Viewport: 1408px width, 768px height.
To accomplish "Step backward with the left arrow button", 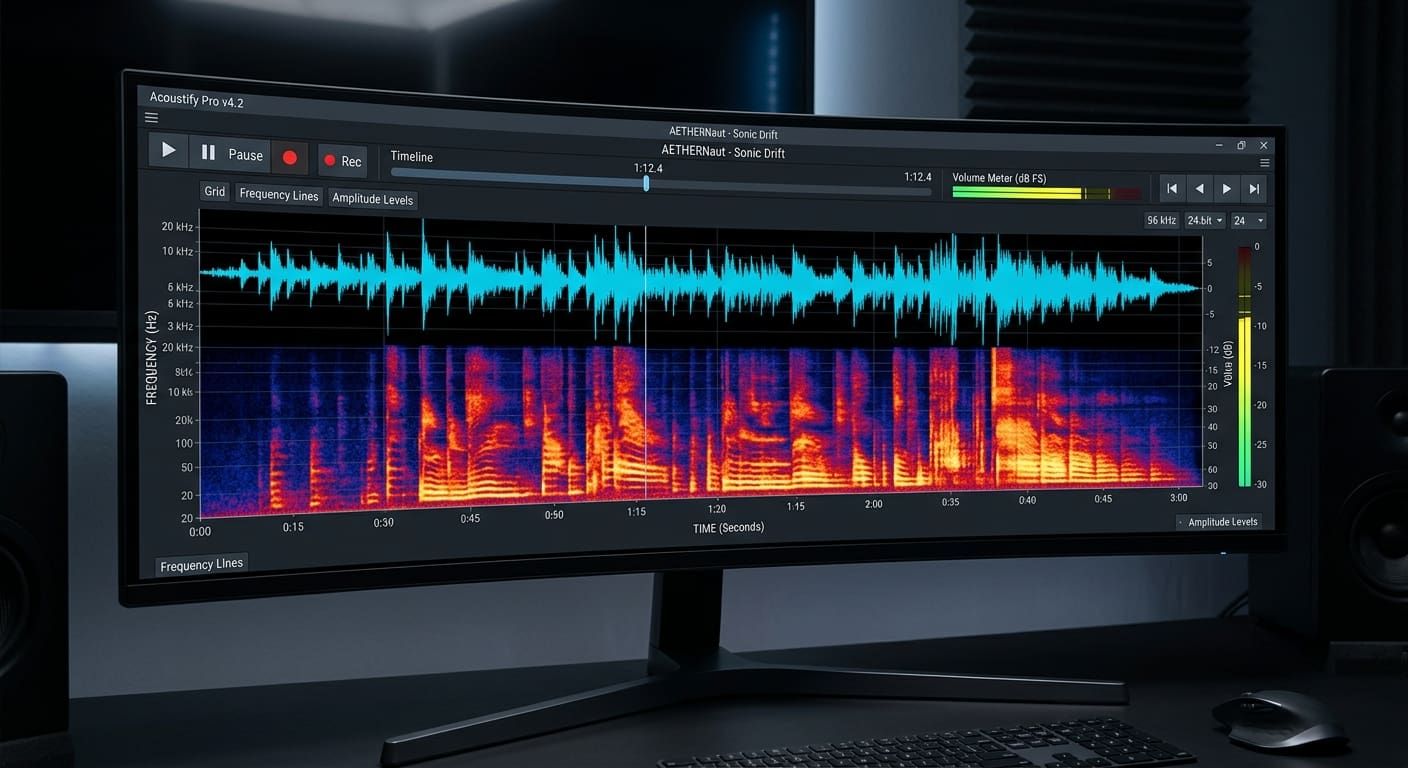I will [1199, 188].
